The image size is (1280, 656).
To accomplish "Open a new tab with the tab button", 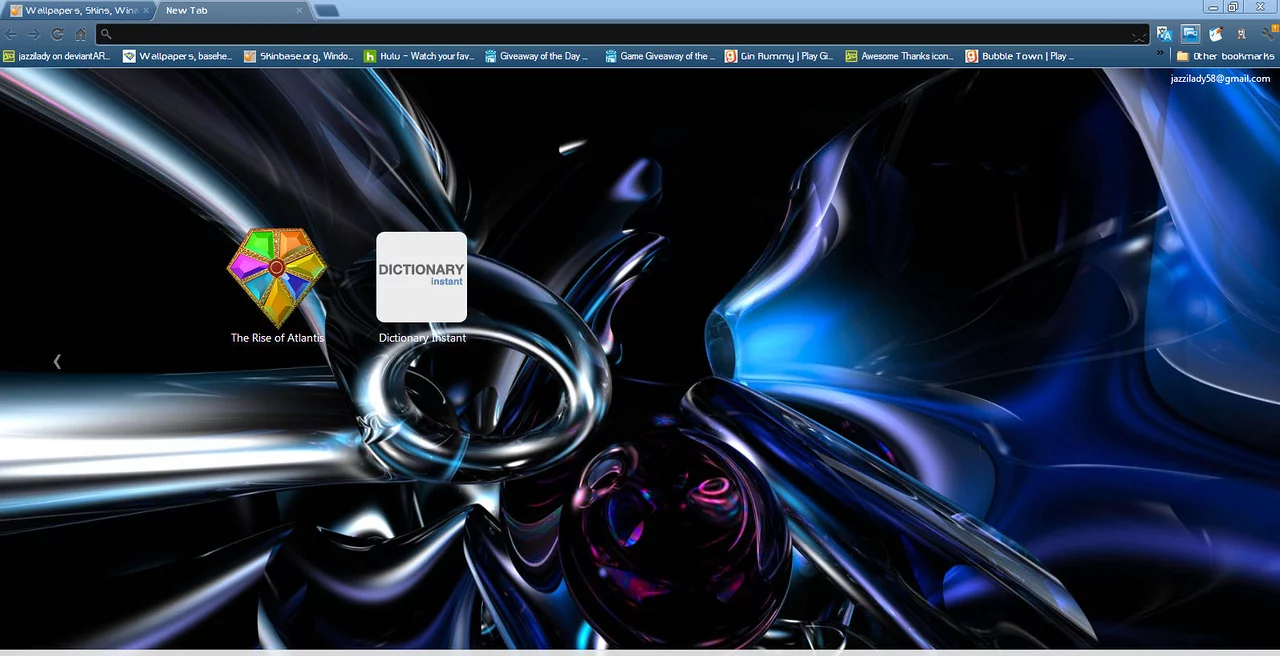I will coord(327,11).
